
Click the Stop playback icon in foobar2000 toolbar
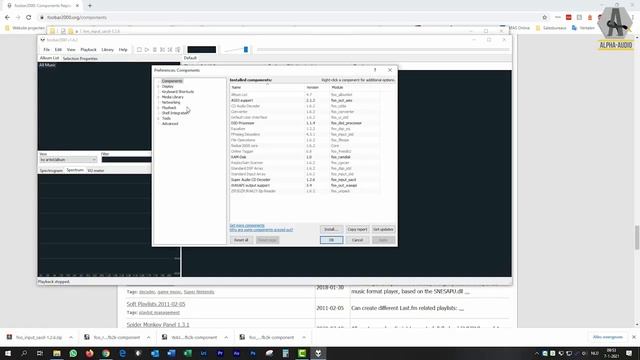139,50
